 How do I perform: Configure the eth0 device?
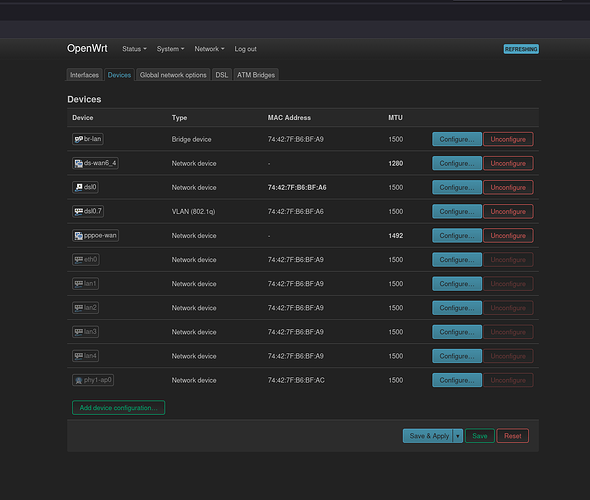tap(457, 260)
